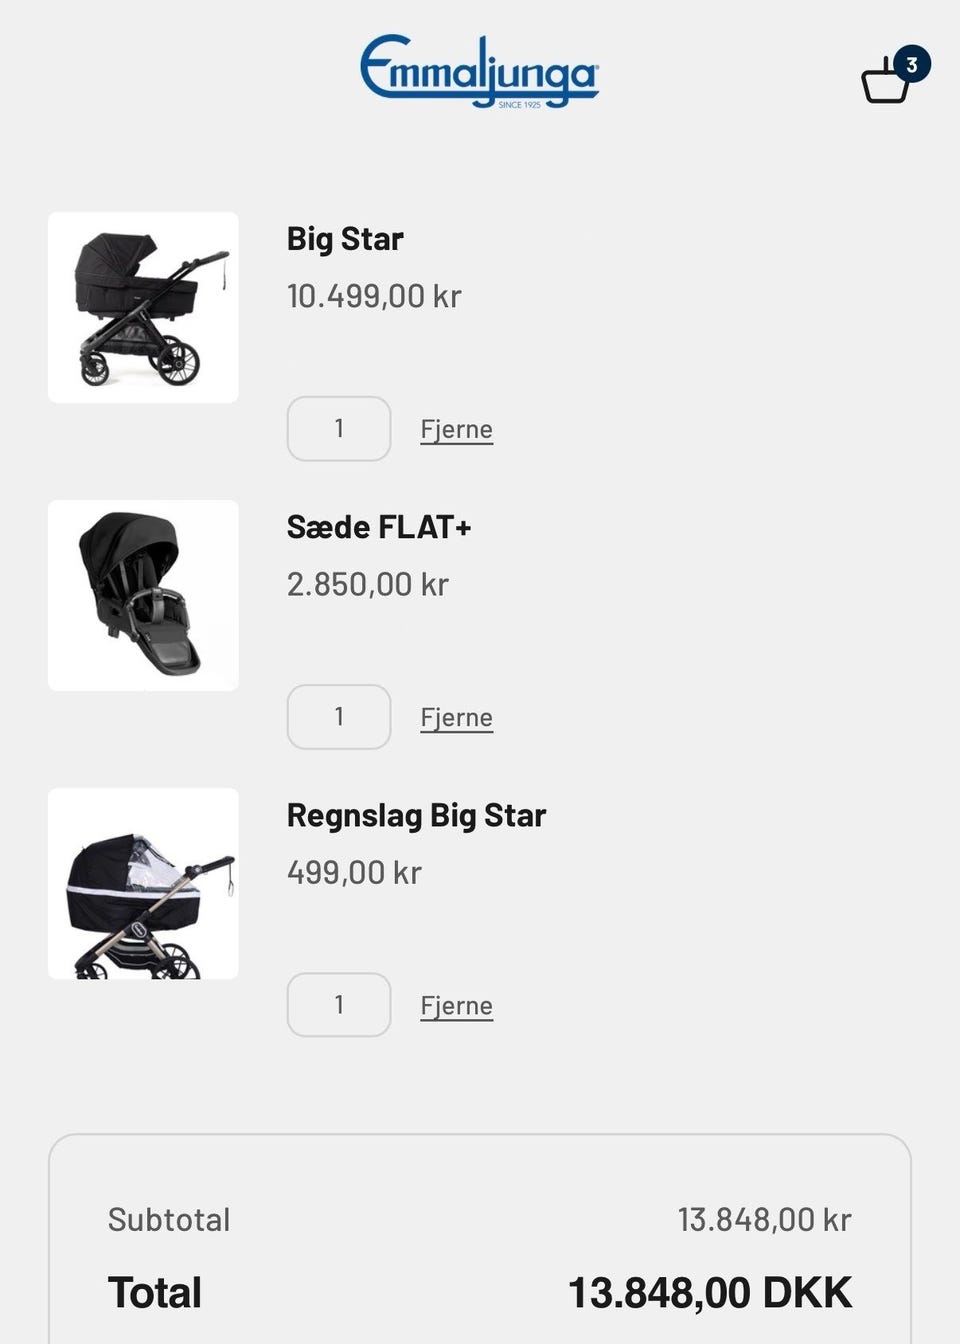Image resolution: width=960 pixels, height=1344 pixels.
Task: Open the Big Star stroller thumbnail
Action: 143,307
